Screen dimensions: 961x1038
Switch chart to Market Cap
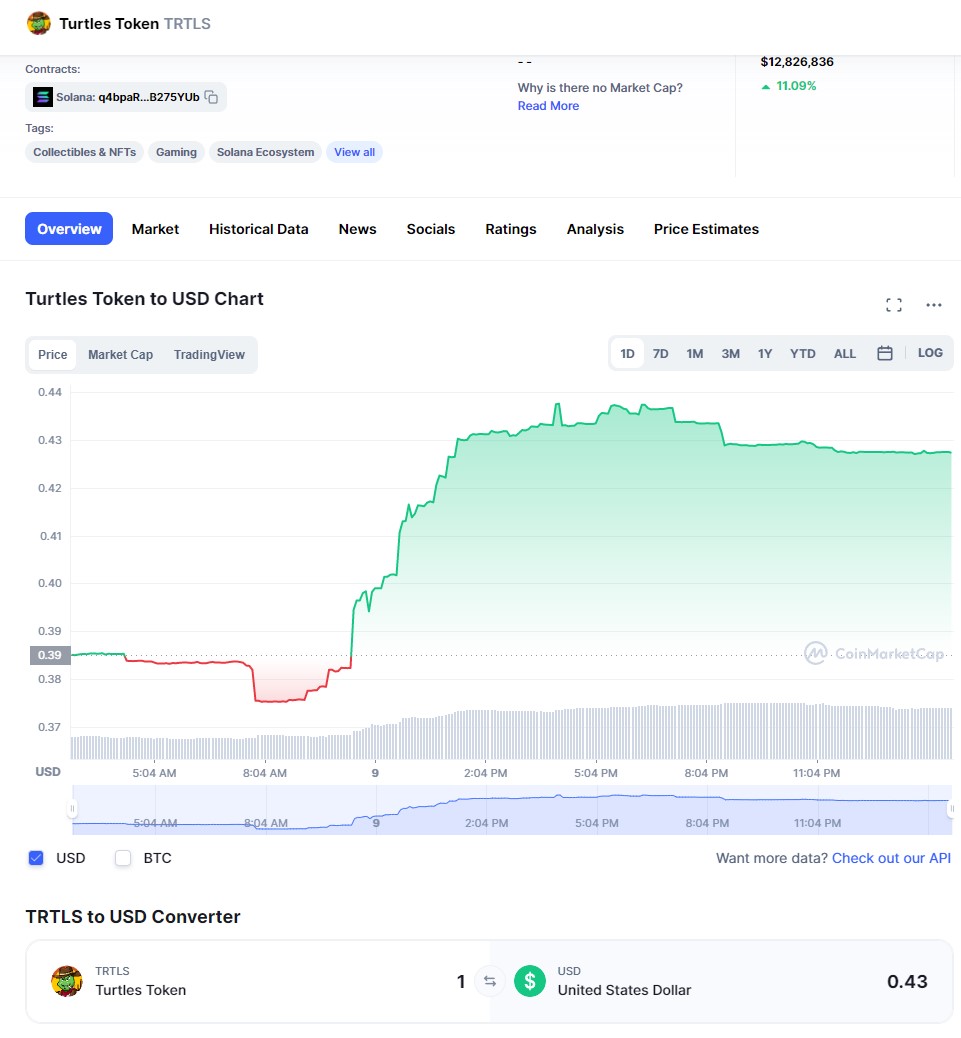tap(120, 355)
